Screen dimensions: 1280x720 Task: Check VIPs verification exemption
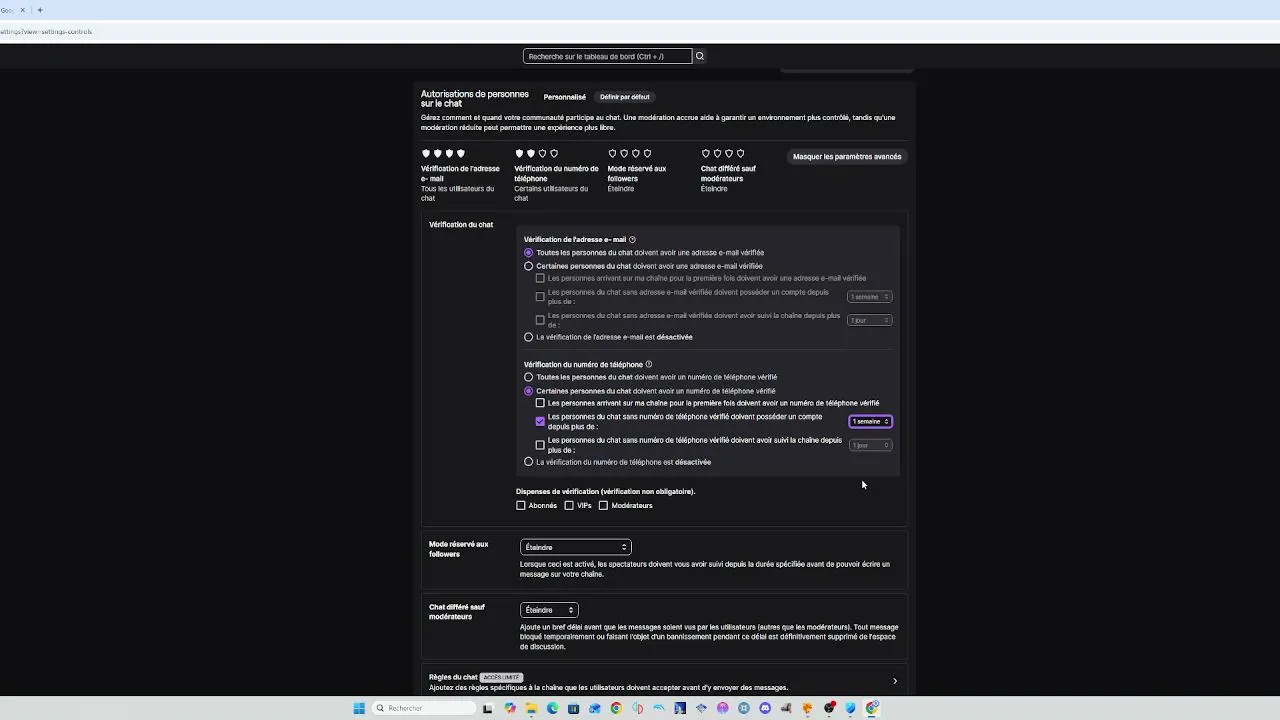(x=569, y=506)
